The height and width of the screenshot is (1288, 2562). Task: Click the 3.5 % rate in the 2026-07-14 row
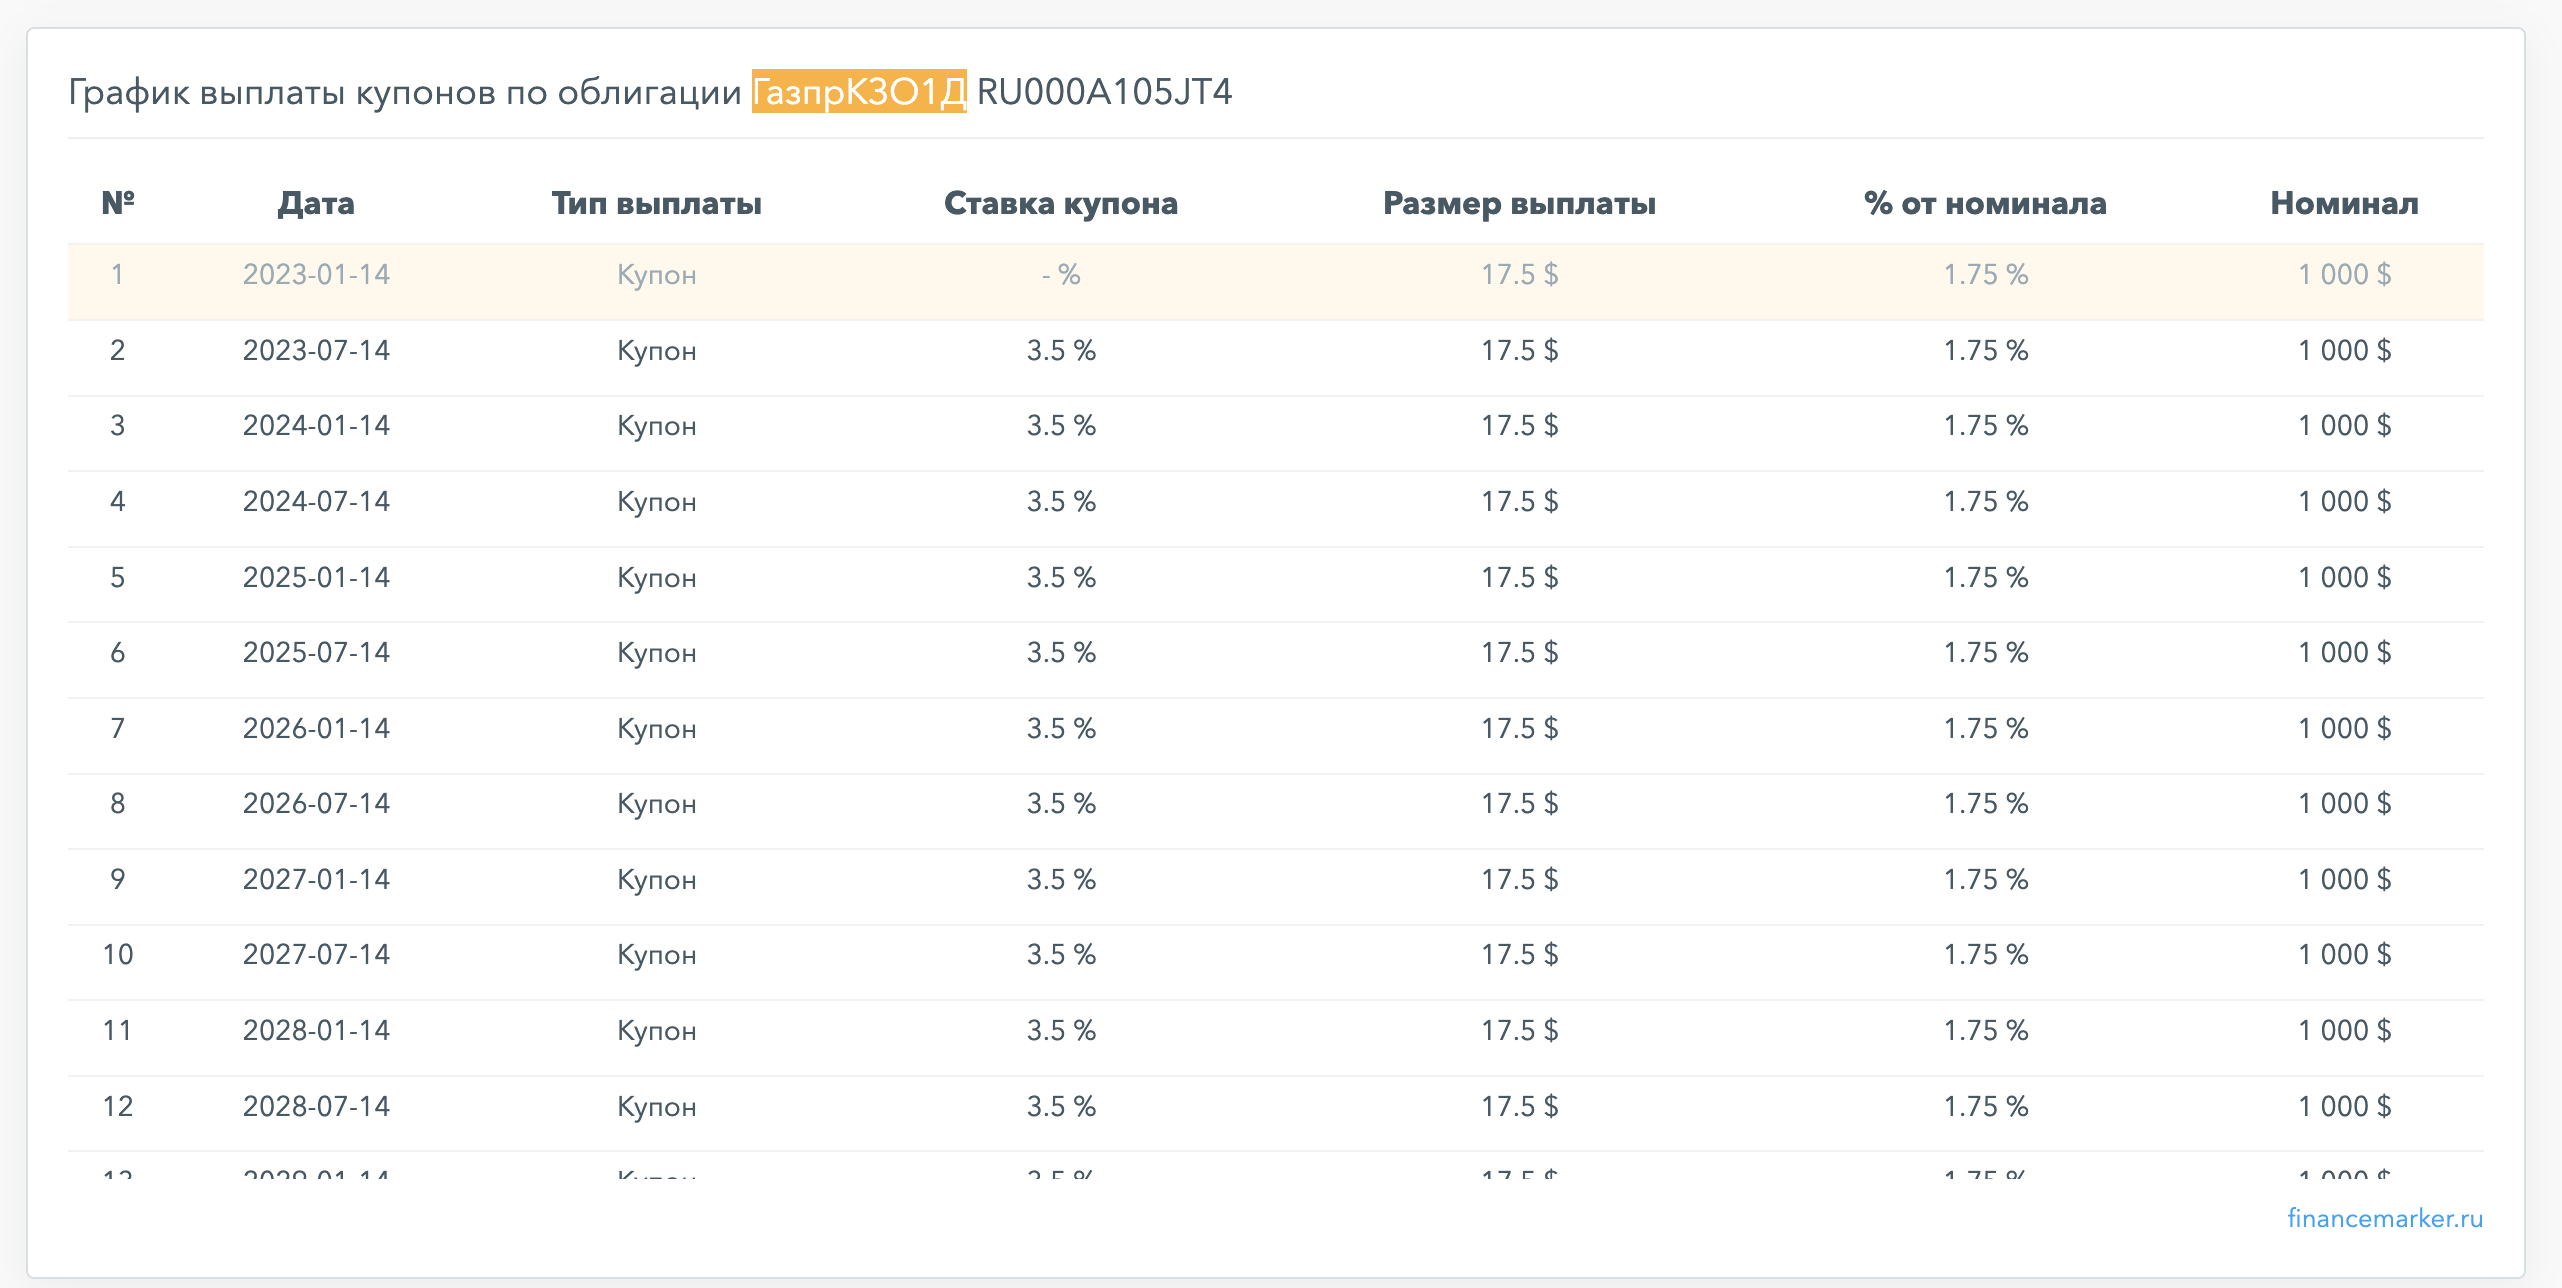(1061, 803)
